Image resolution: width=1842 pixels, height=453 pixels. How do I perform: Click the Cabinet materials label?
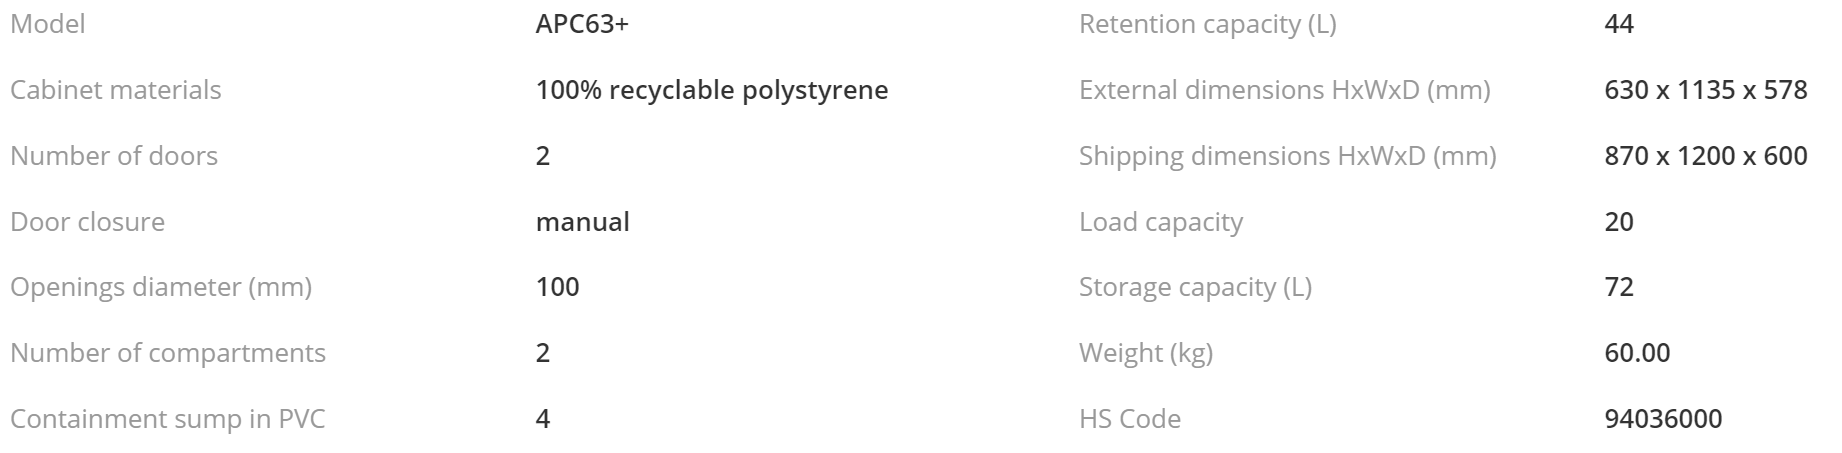(116, 90)
